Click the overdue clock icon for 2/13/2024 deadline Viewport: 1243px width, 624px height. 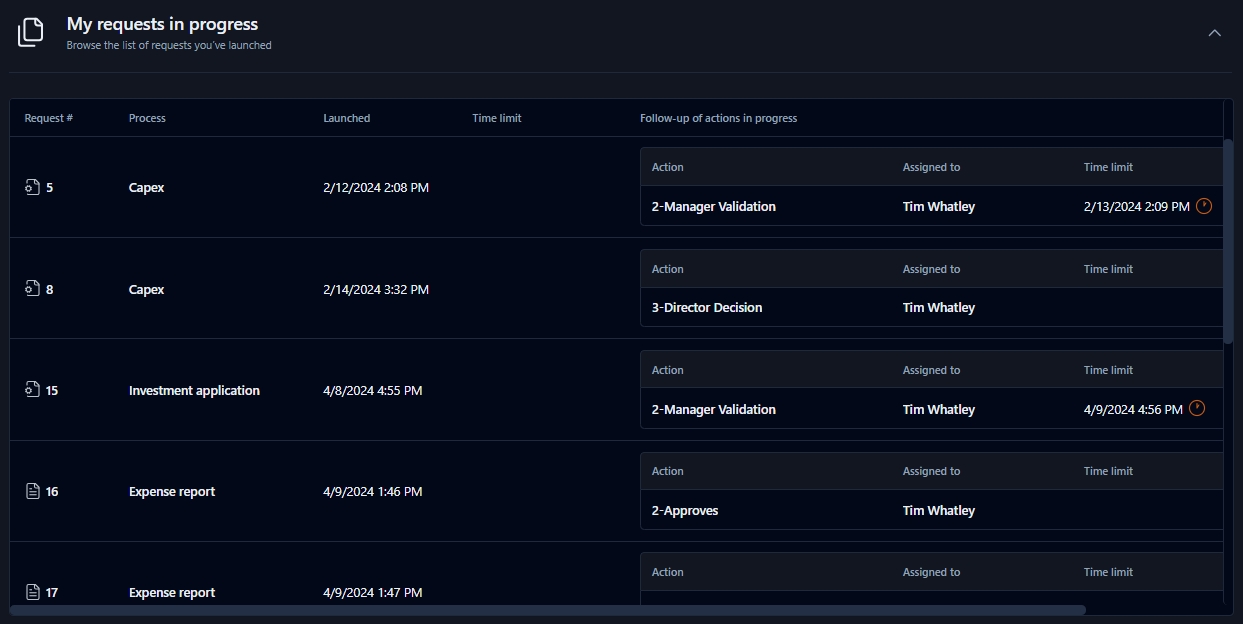coord(1204,206)
